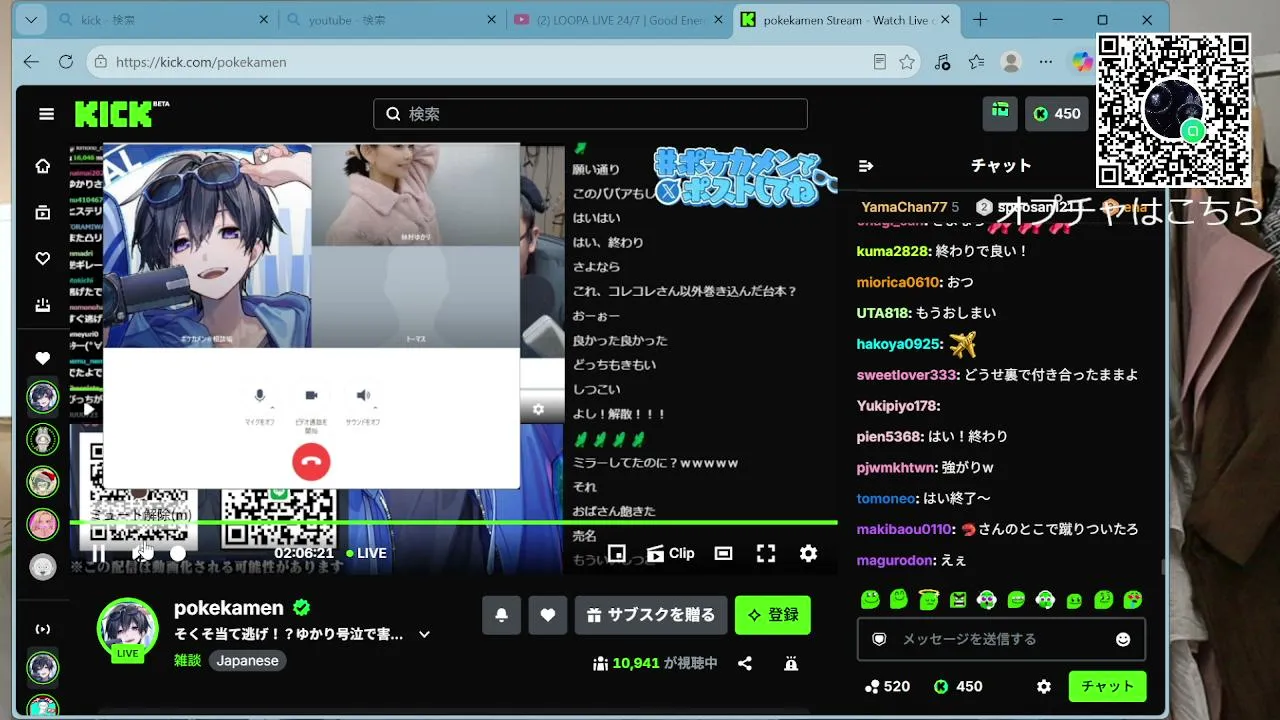
Task: Pause the live stream playback
Action: tap(98, 553)
